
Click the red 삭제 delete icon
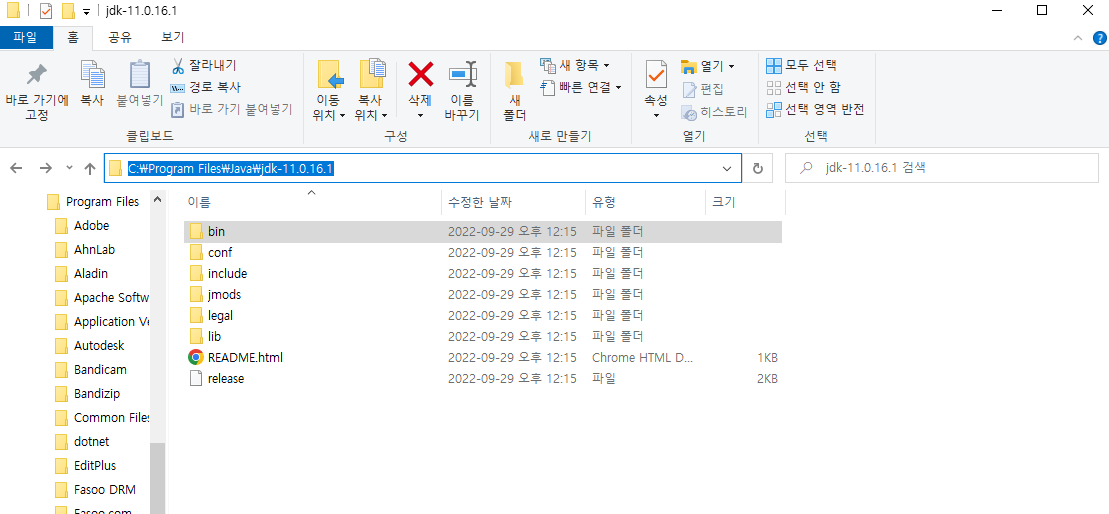pyautogui.click(x=421, y=74)
